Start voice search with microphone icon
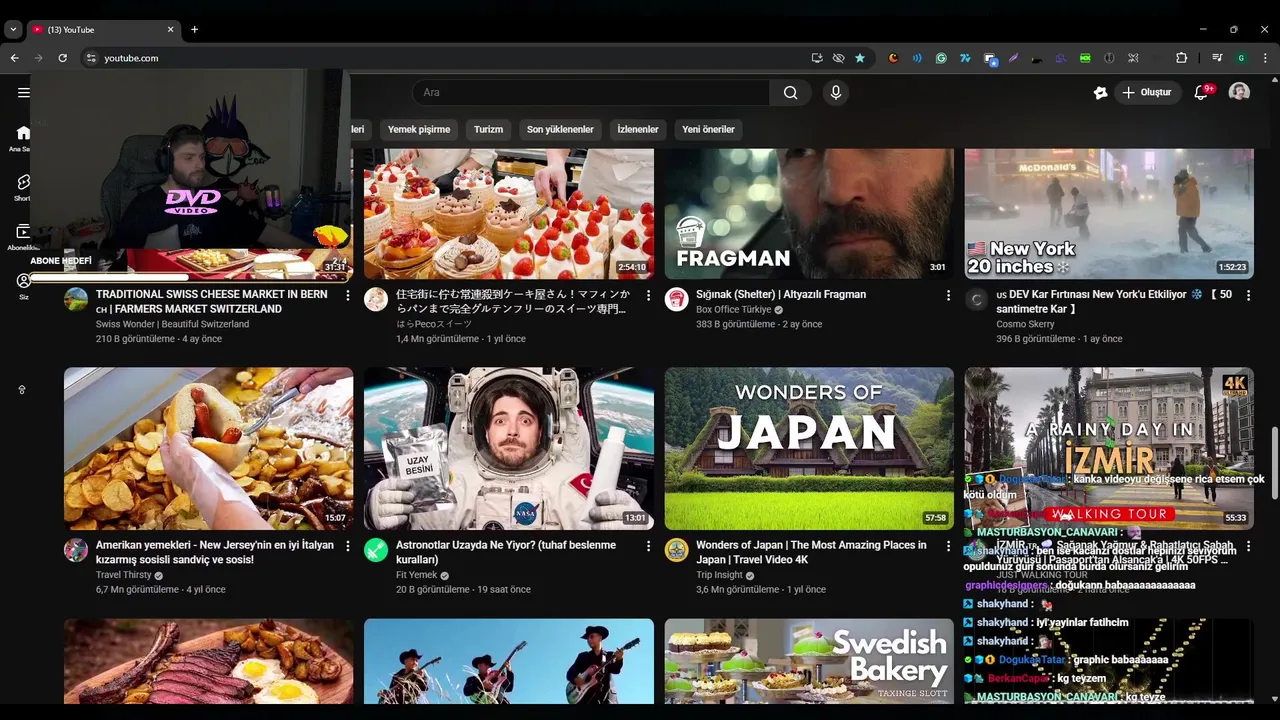The height and width of the screenshot is (720, 1280). tap(836, 93)
